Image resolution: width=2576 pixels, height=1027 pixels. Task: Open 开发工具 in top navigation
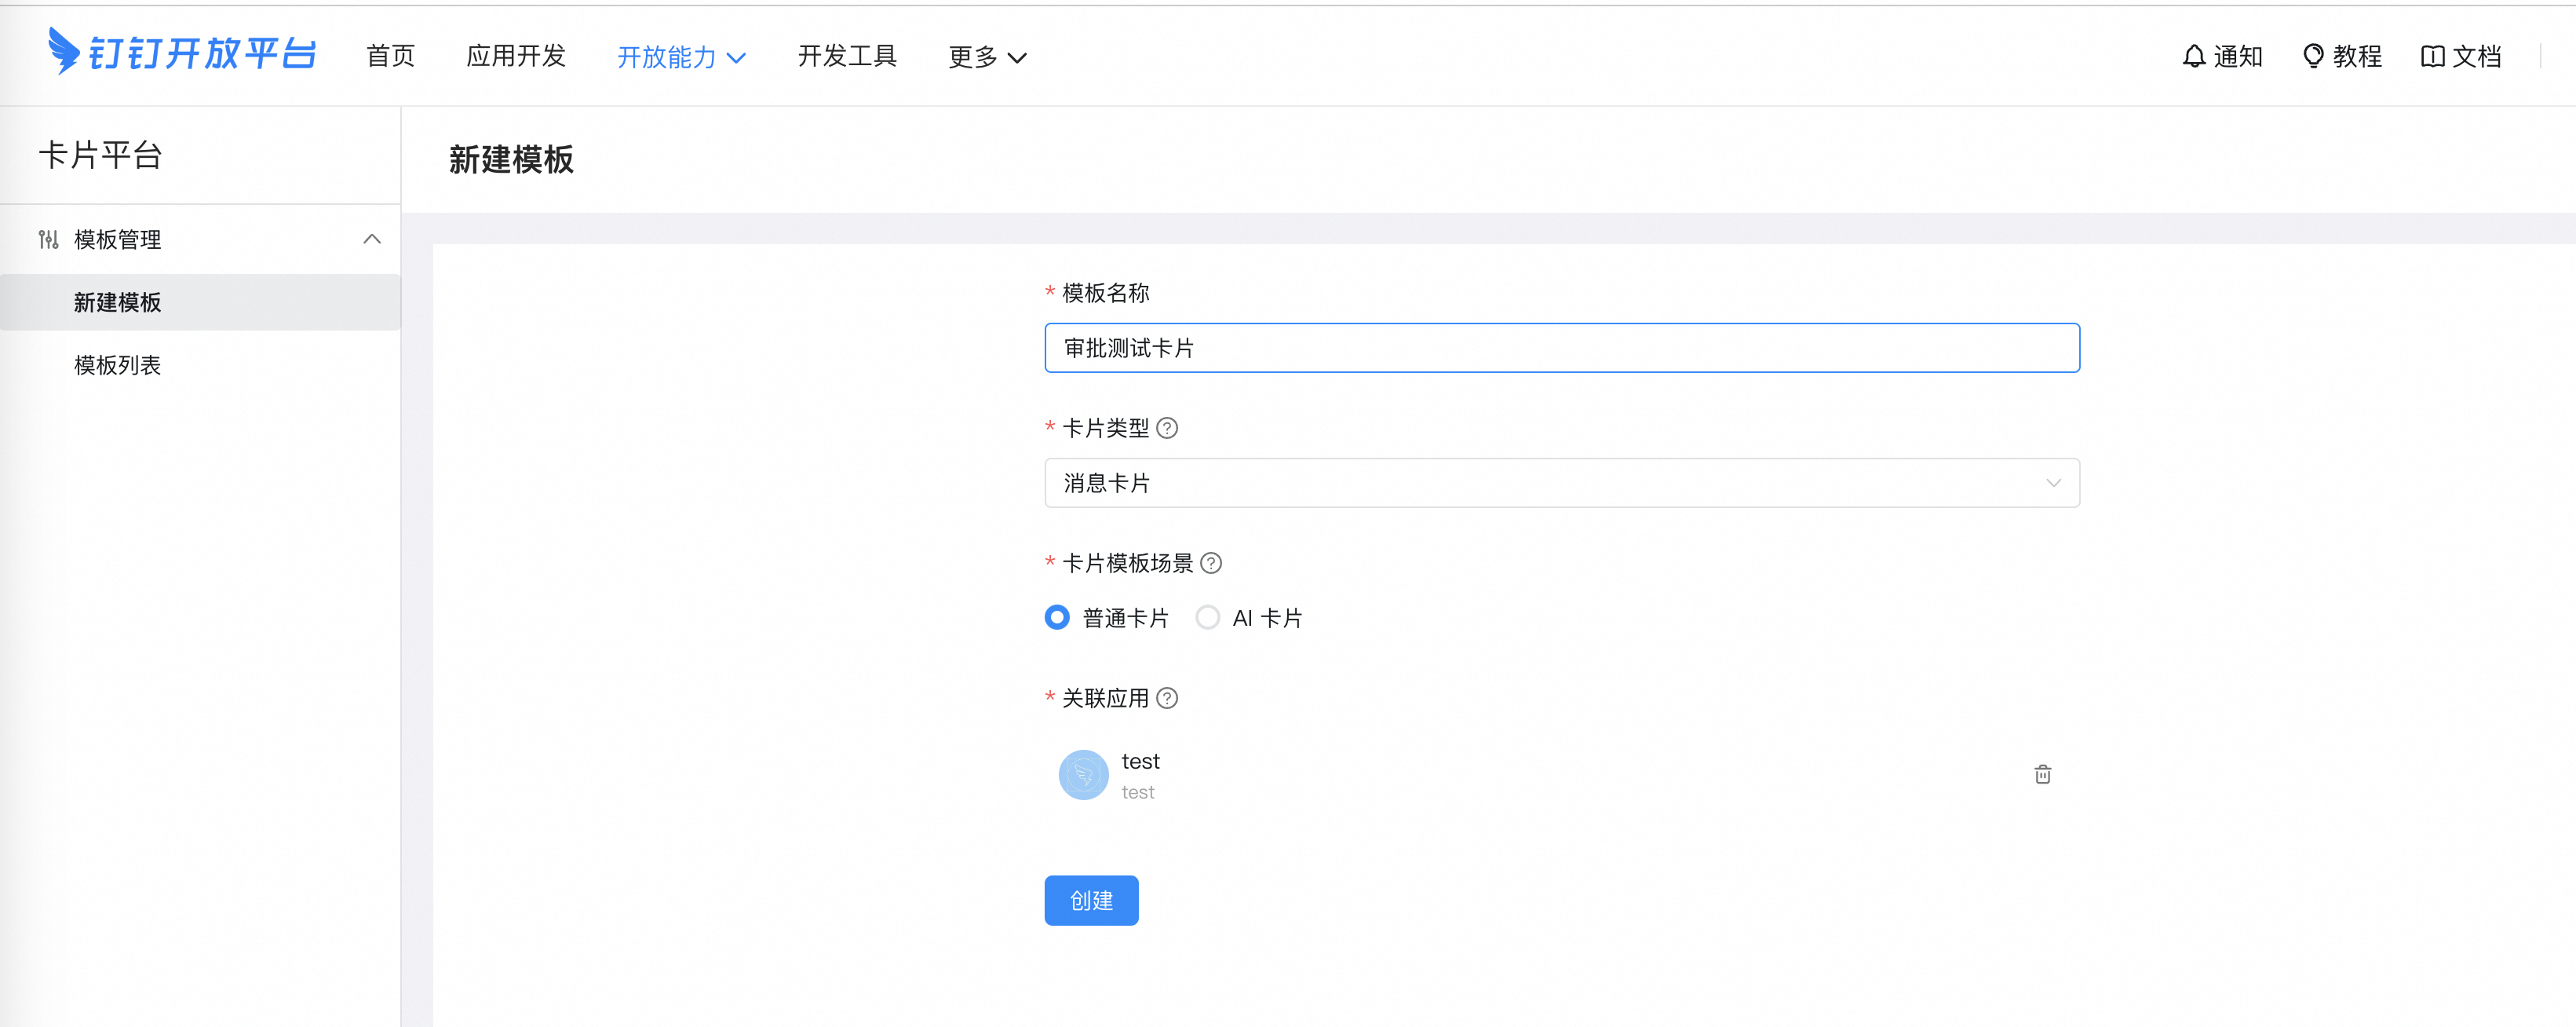[x=847, y=56]
